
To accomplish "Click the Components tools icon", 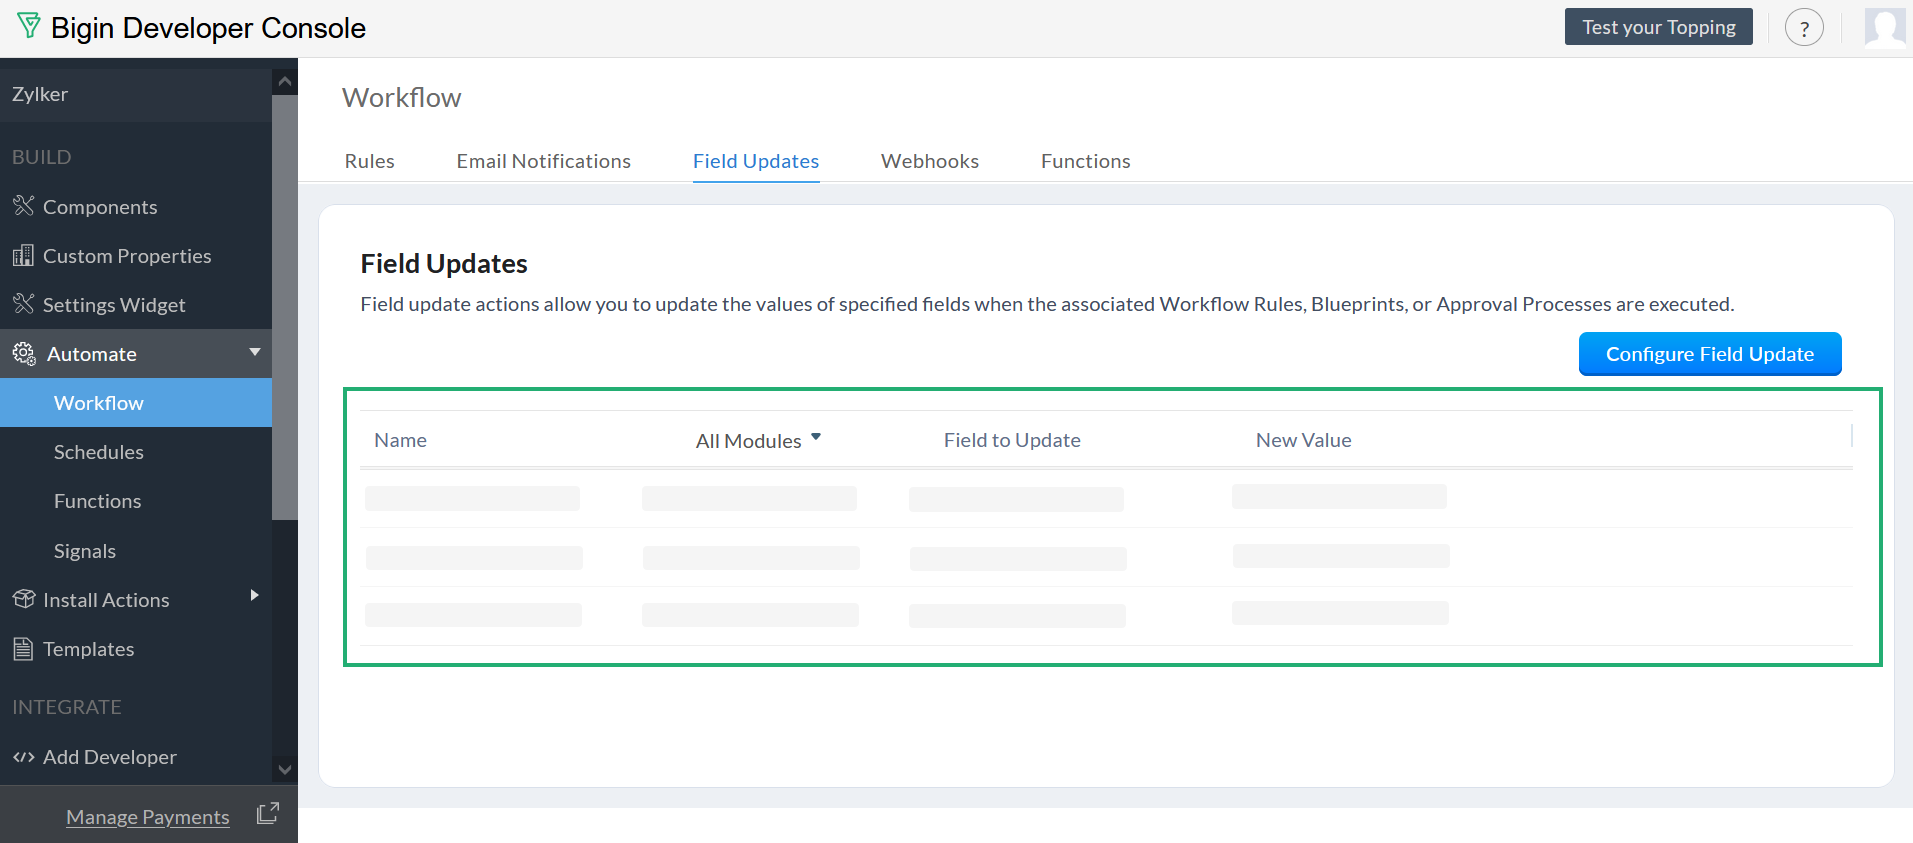I will [x=23, y=206].
